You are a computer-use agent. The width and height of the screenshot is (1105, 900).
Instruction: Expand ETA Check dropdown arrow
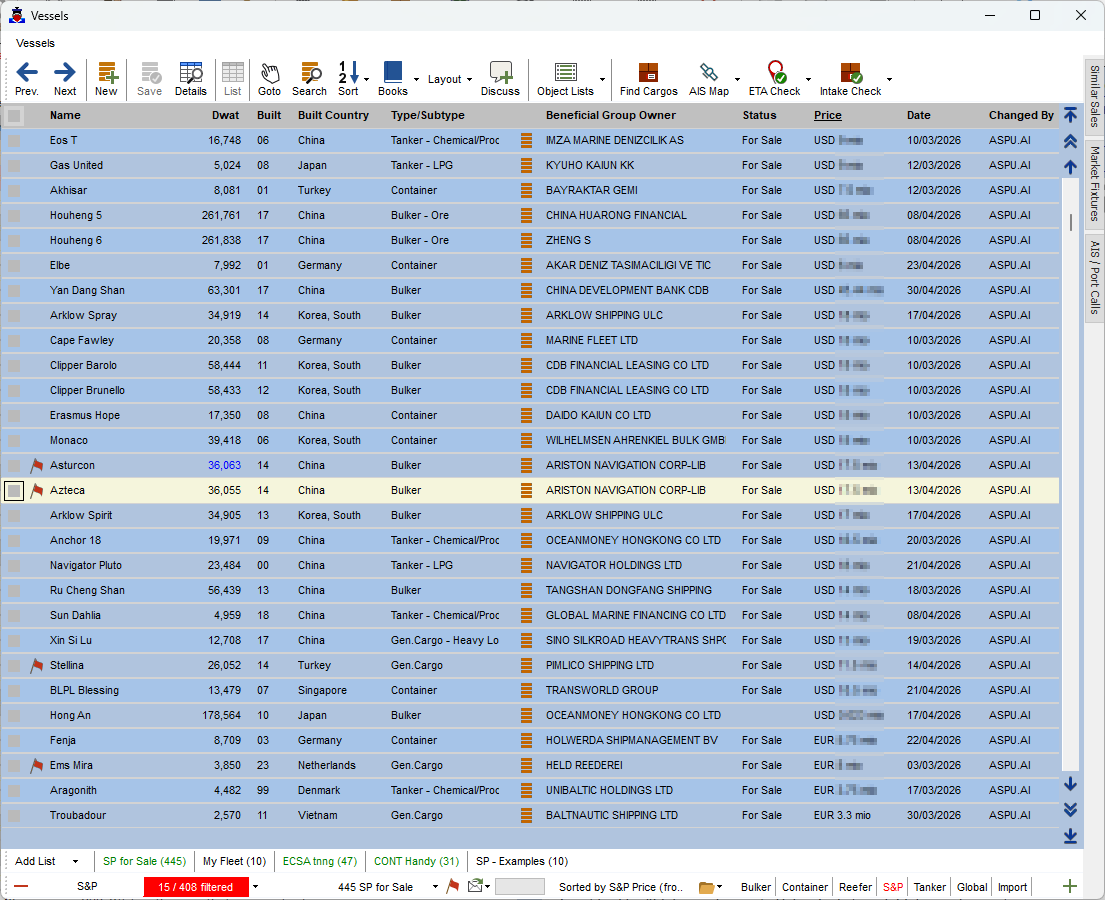(x=808, y=79)
